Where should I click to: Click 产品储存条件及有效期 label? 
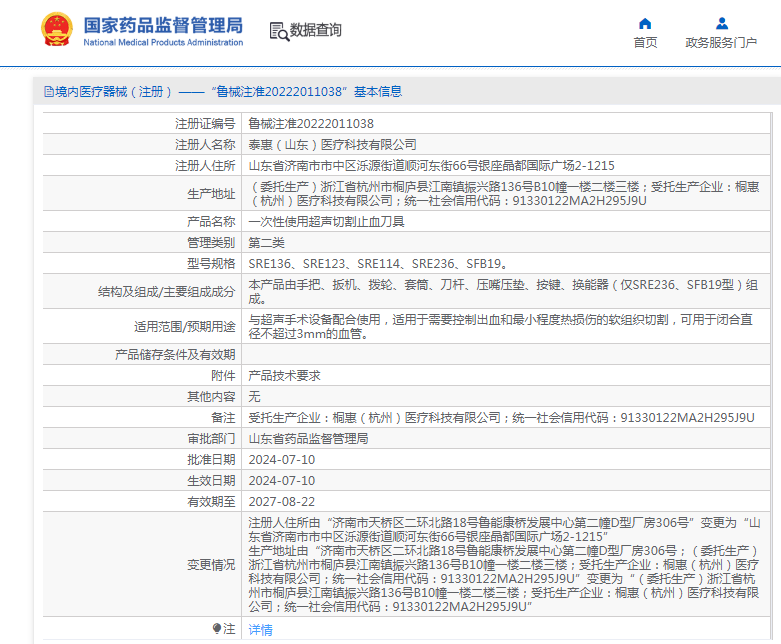(175, 355)
